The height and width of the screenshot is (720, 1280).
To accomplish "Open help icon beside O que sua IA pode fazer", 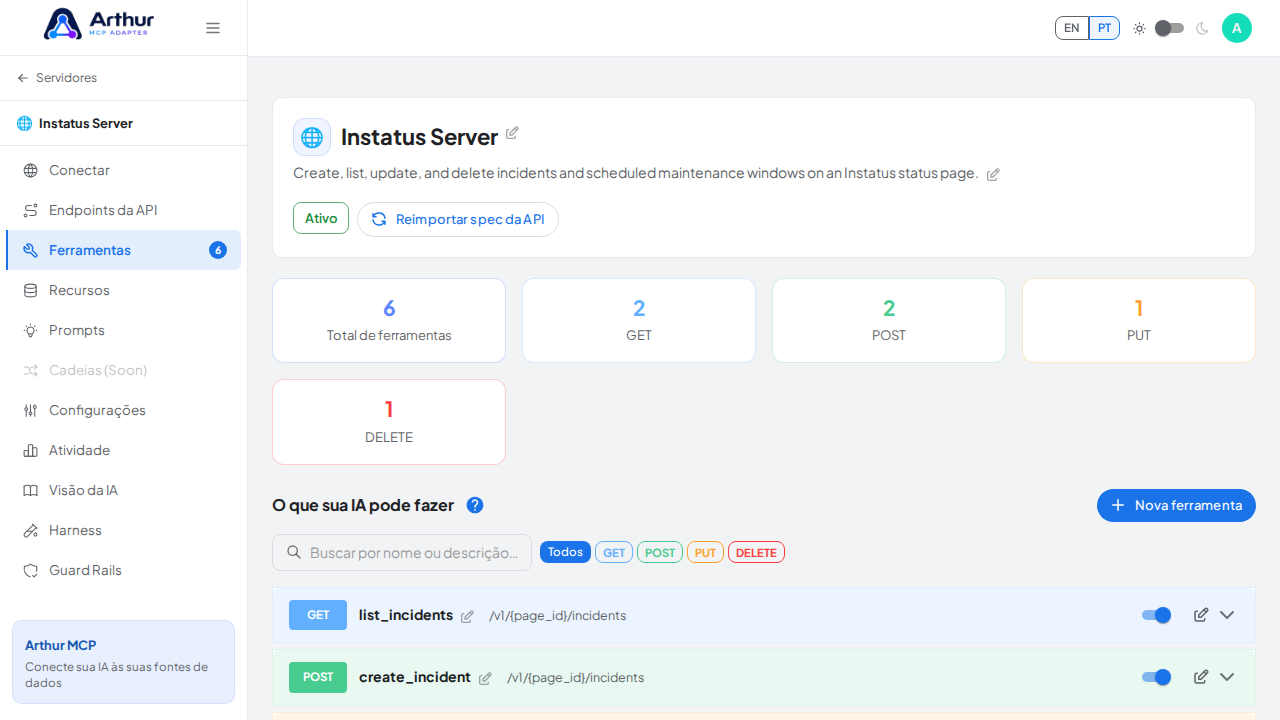I will (475, 505).
